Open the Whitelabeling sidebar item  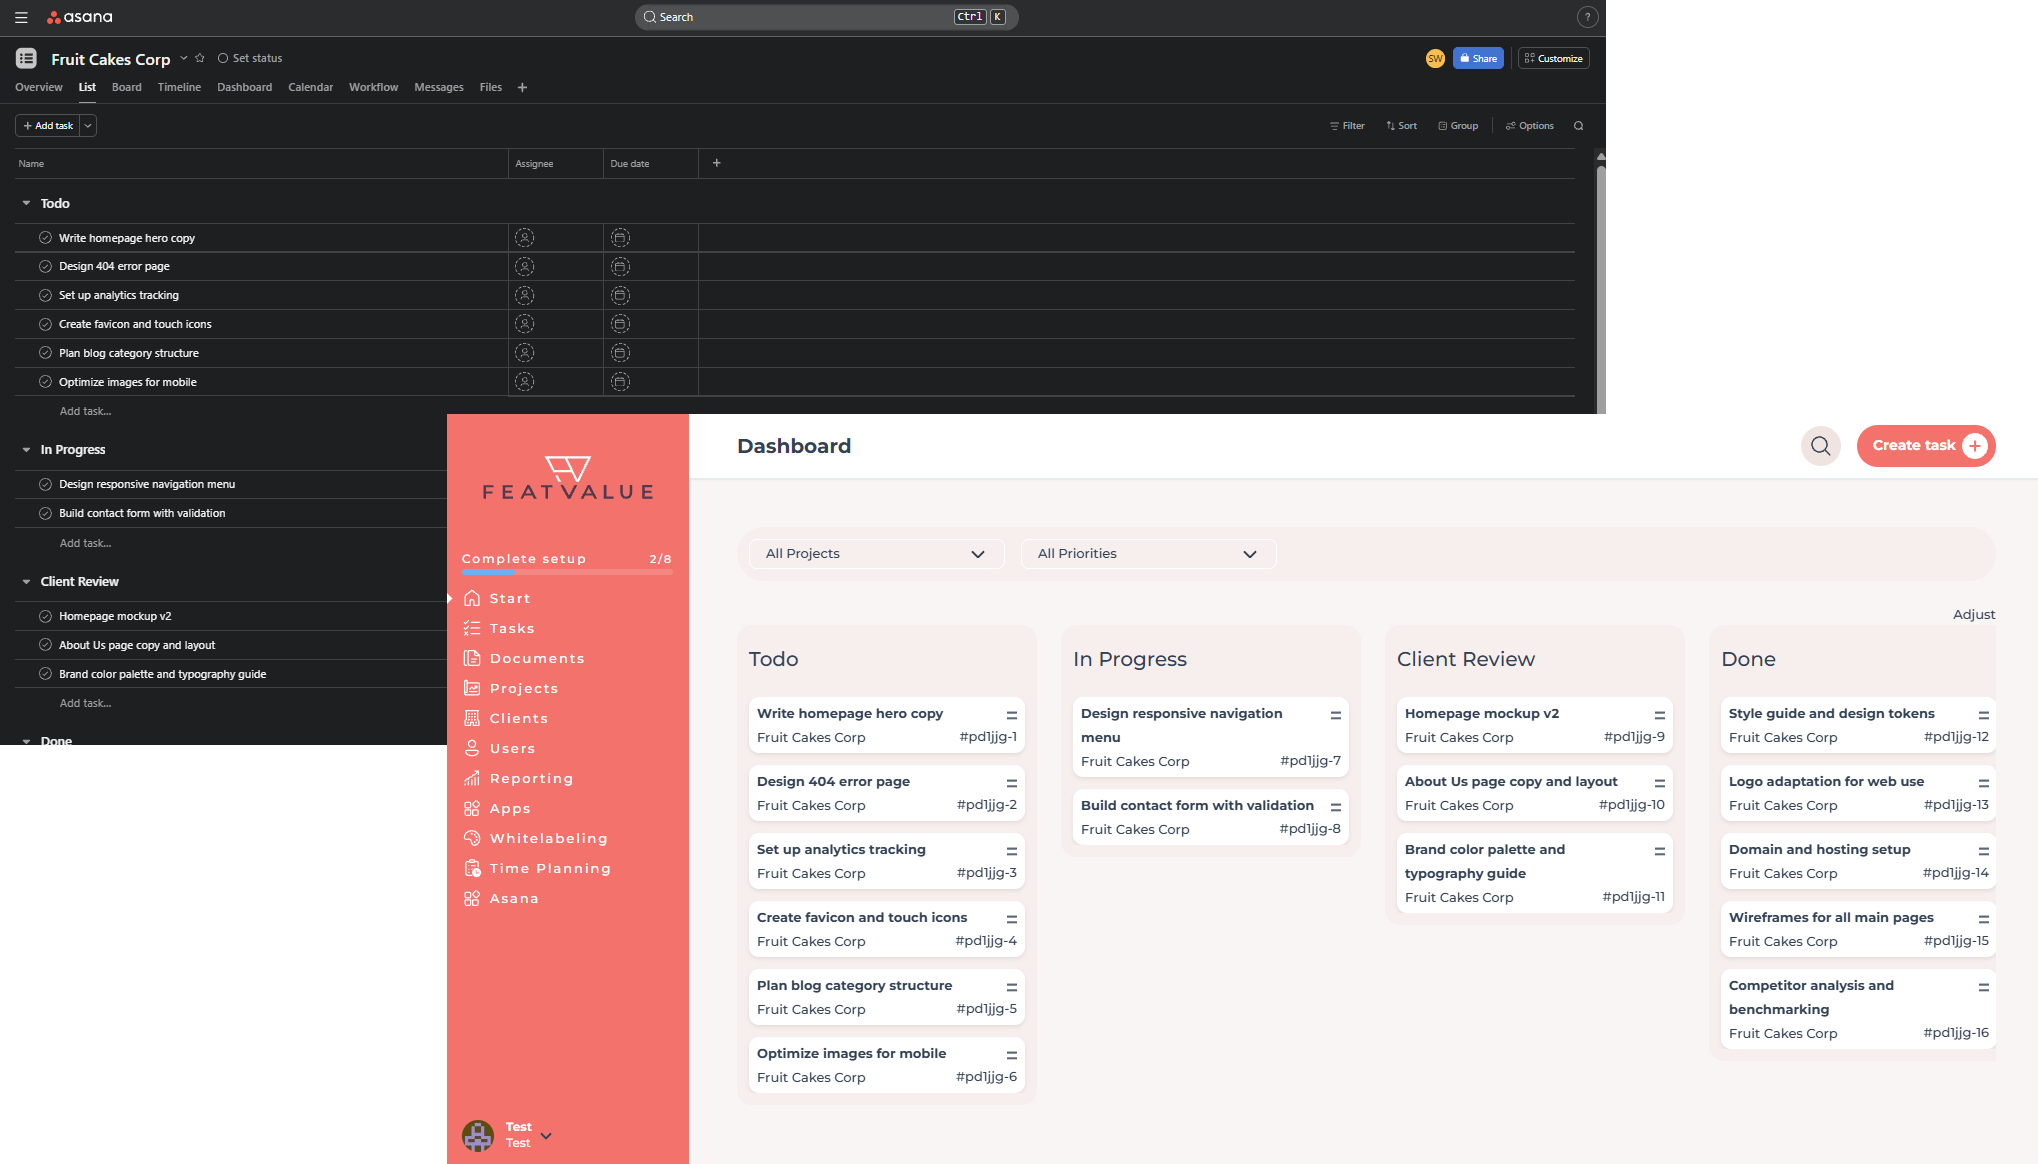[548, 838]
